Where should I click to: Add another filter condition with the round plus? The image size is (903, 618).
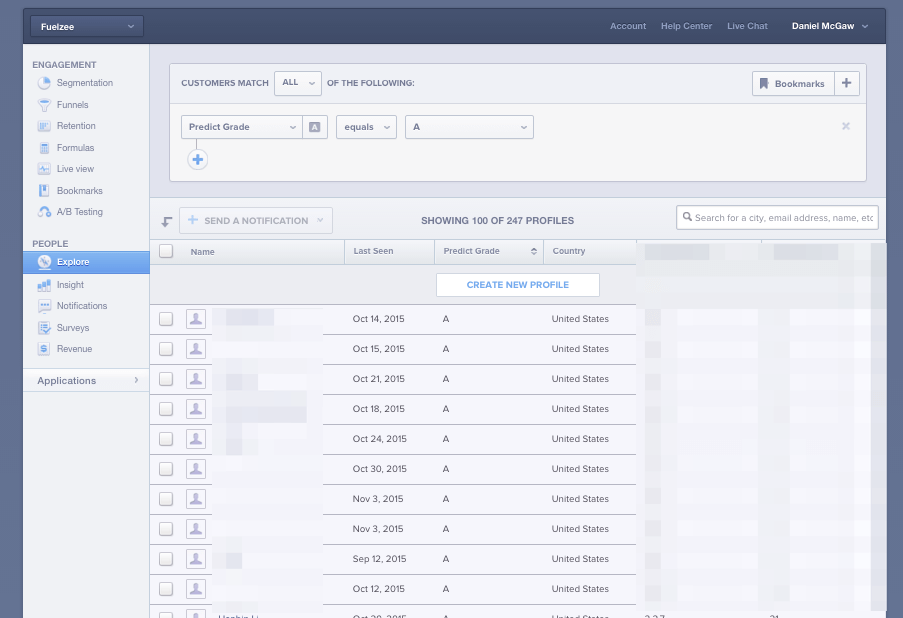coord(198,160)
